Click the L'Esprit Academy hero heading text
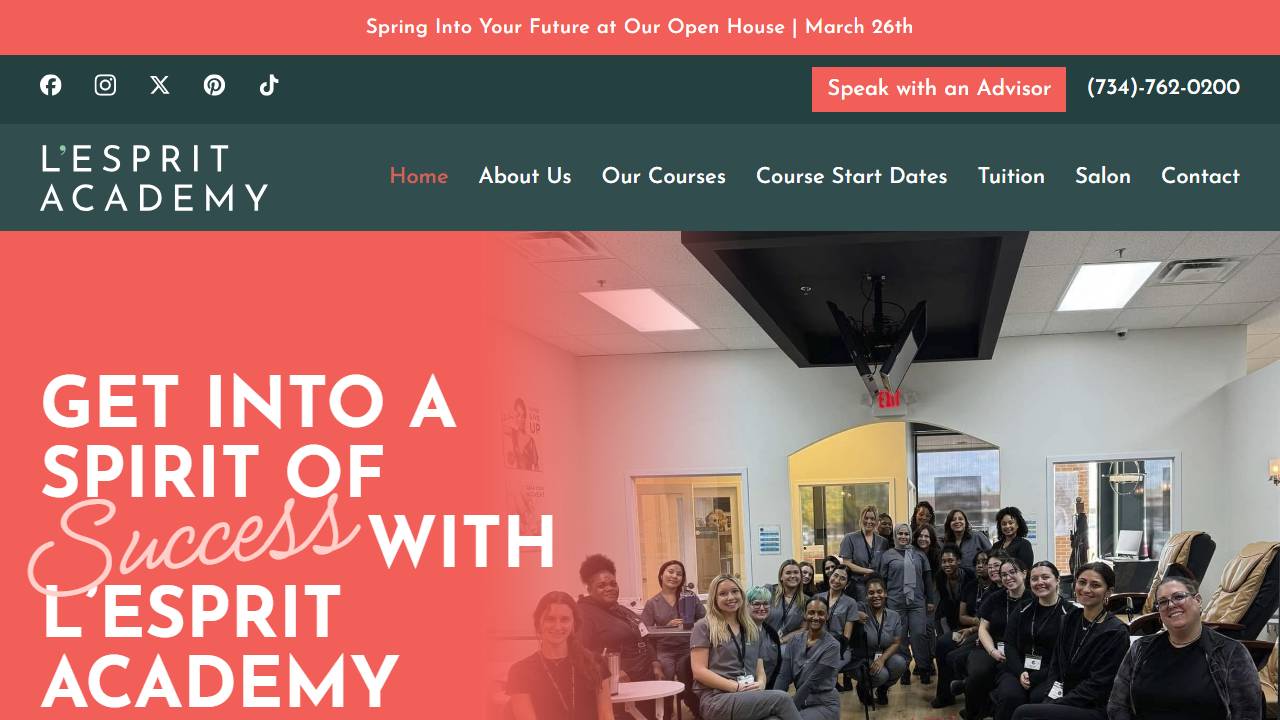Viewport: 1280px width, 720px height. [220, 647]
